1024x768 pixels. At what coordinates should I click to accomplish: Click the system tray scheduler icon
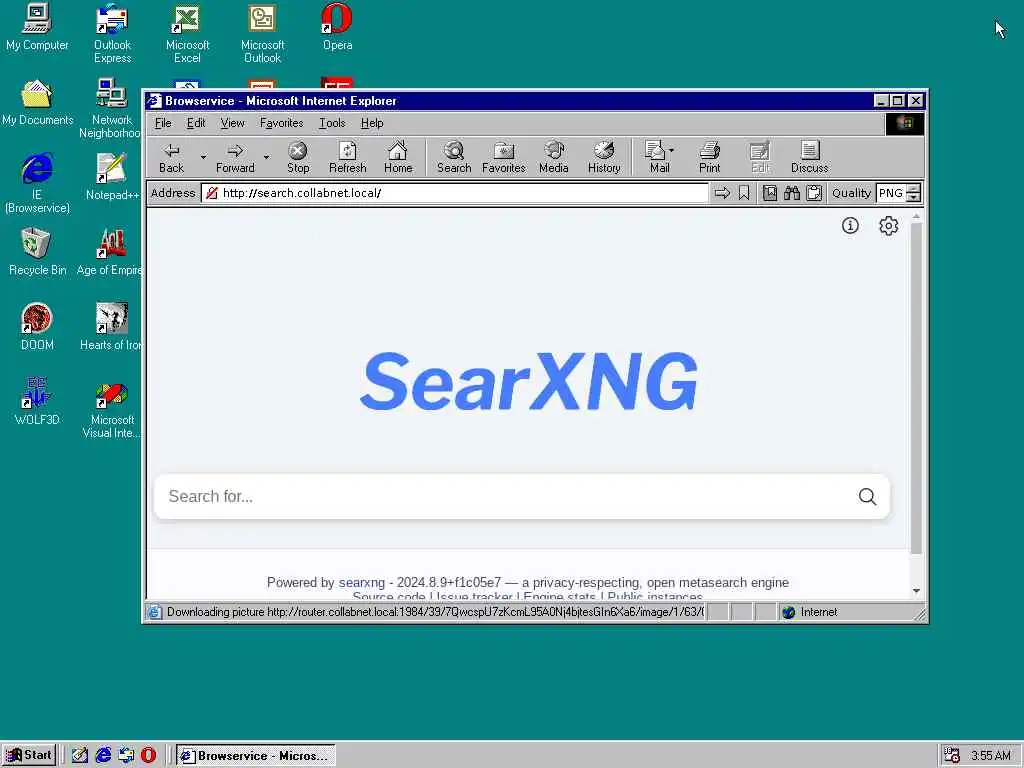click(x=952, y=756)
